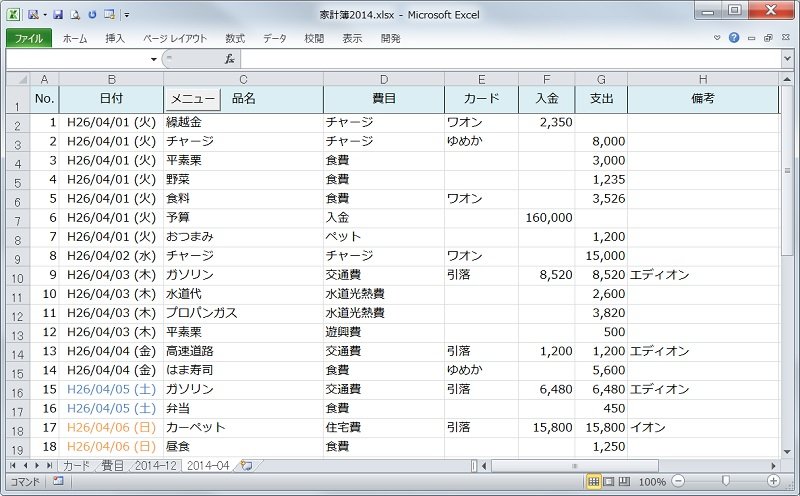Click the zoom slider handle
Image resolution: width=800 pixels, height=496 pixels.
[x=726, y=481]
